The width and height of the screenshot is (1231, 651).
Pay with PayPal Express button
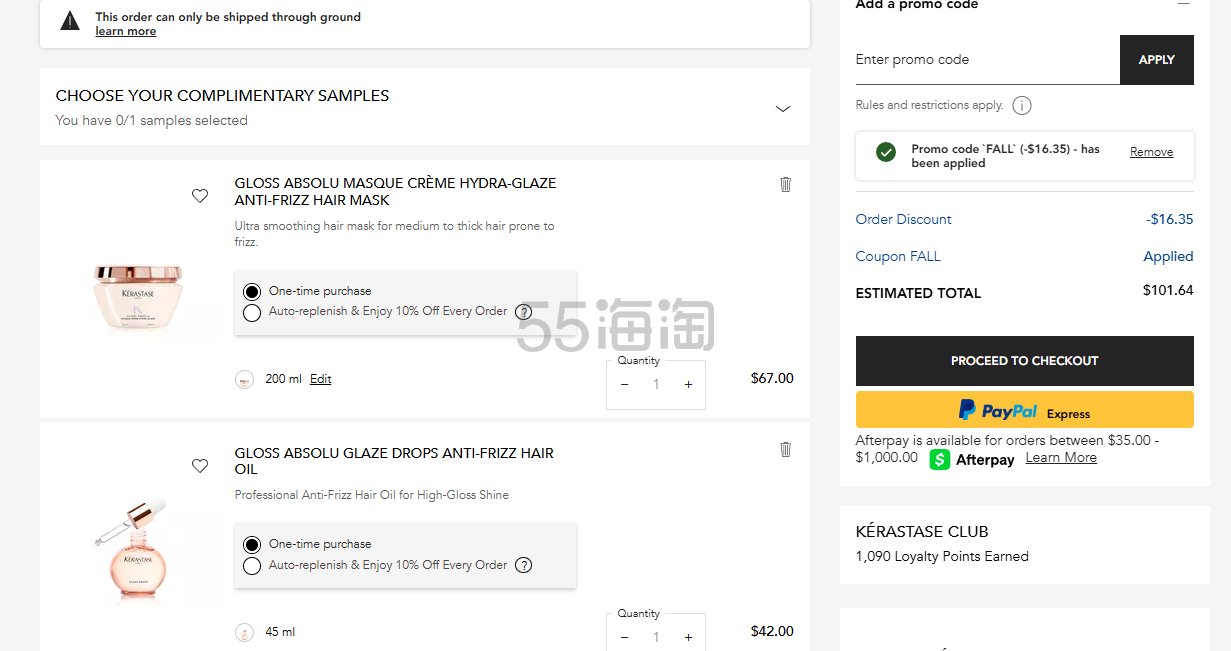click(x=1025, y=410)
